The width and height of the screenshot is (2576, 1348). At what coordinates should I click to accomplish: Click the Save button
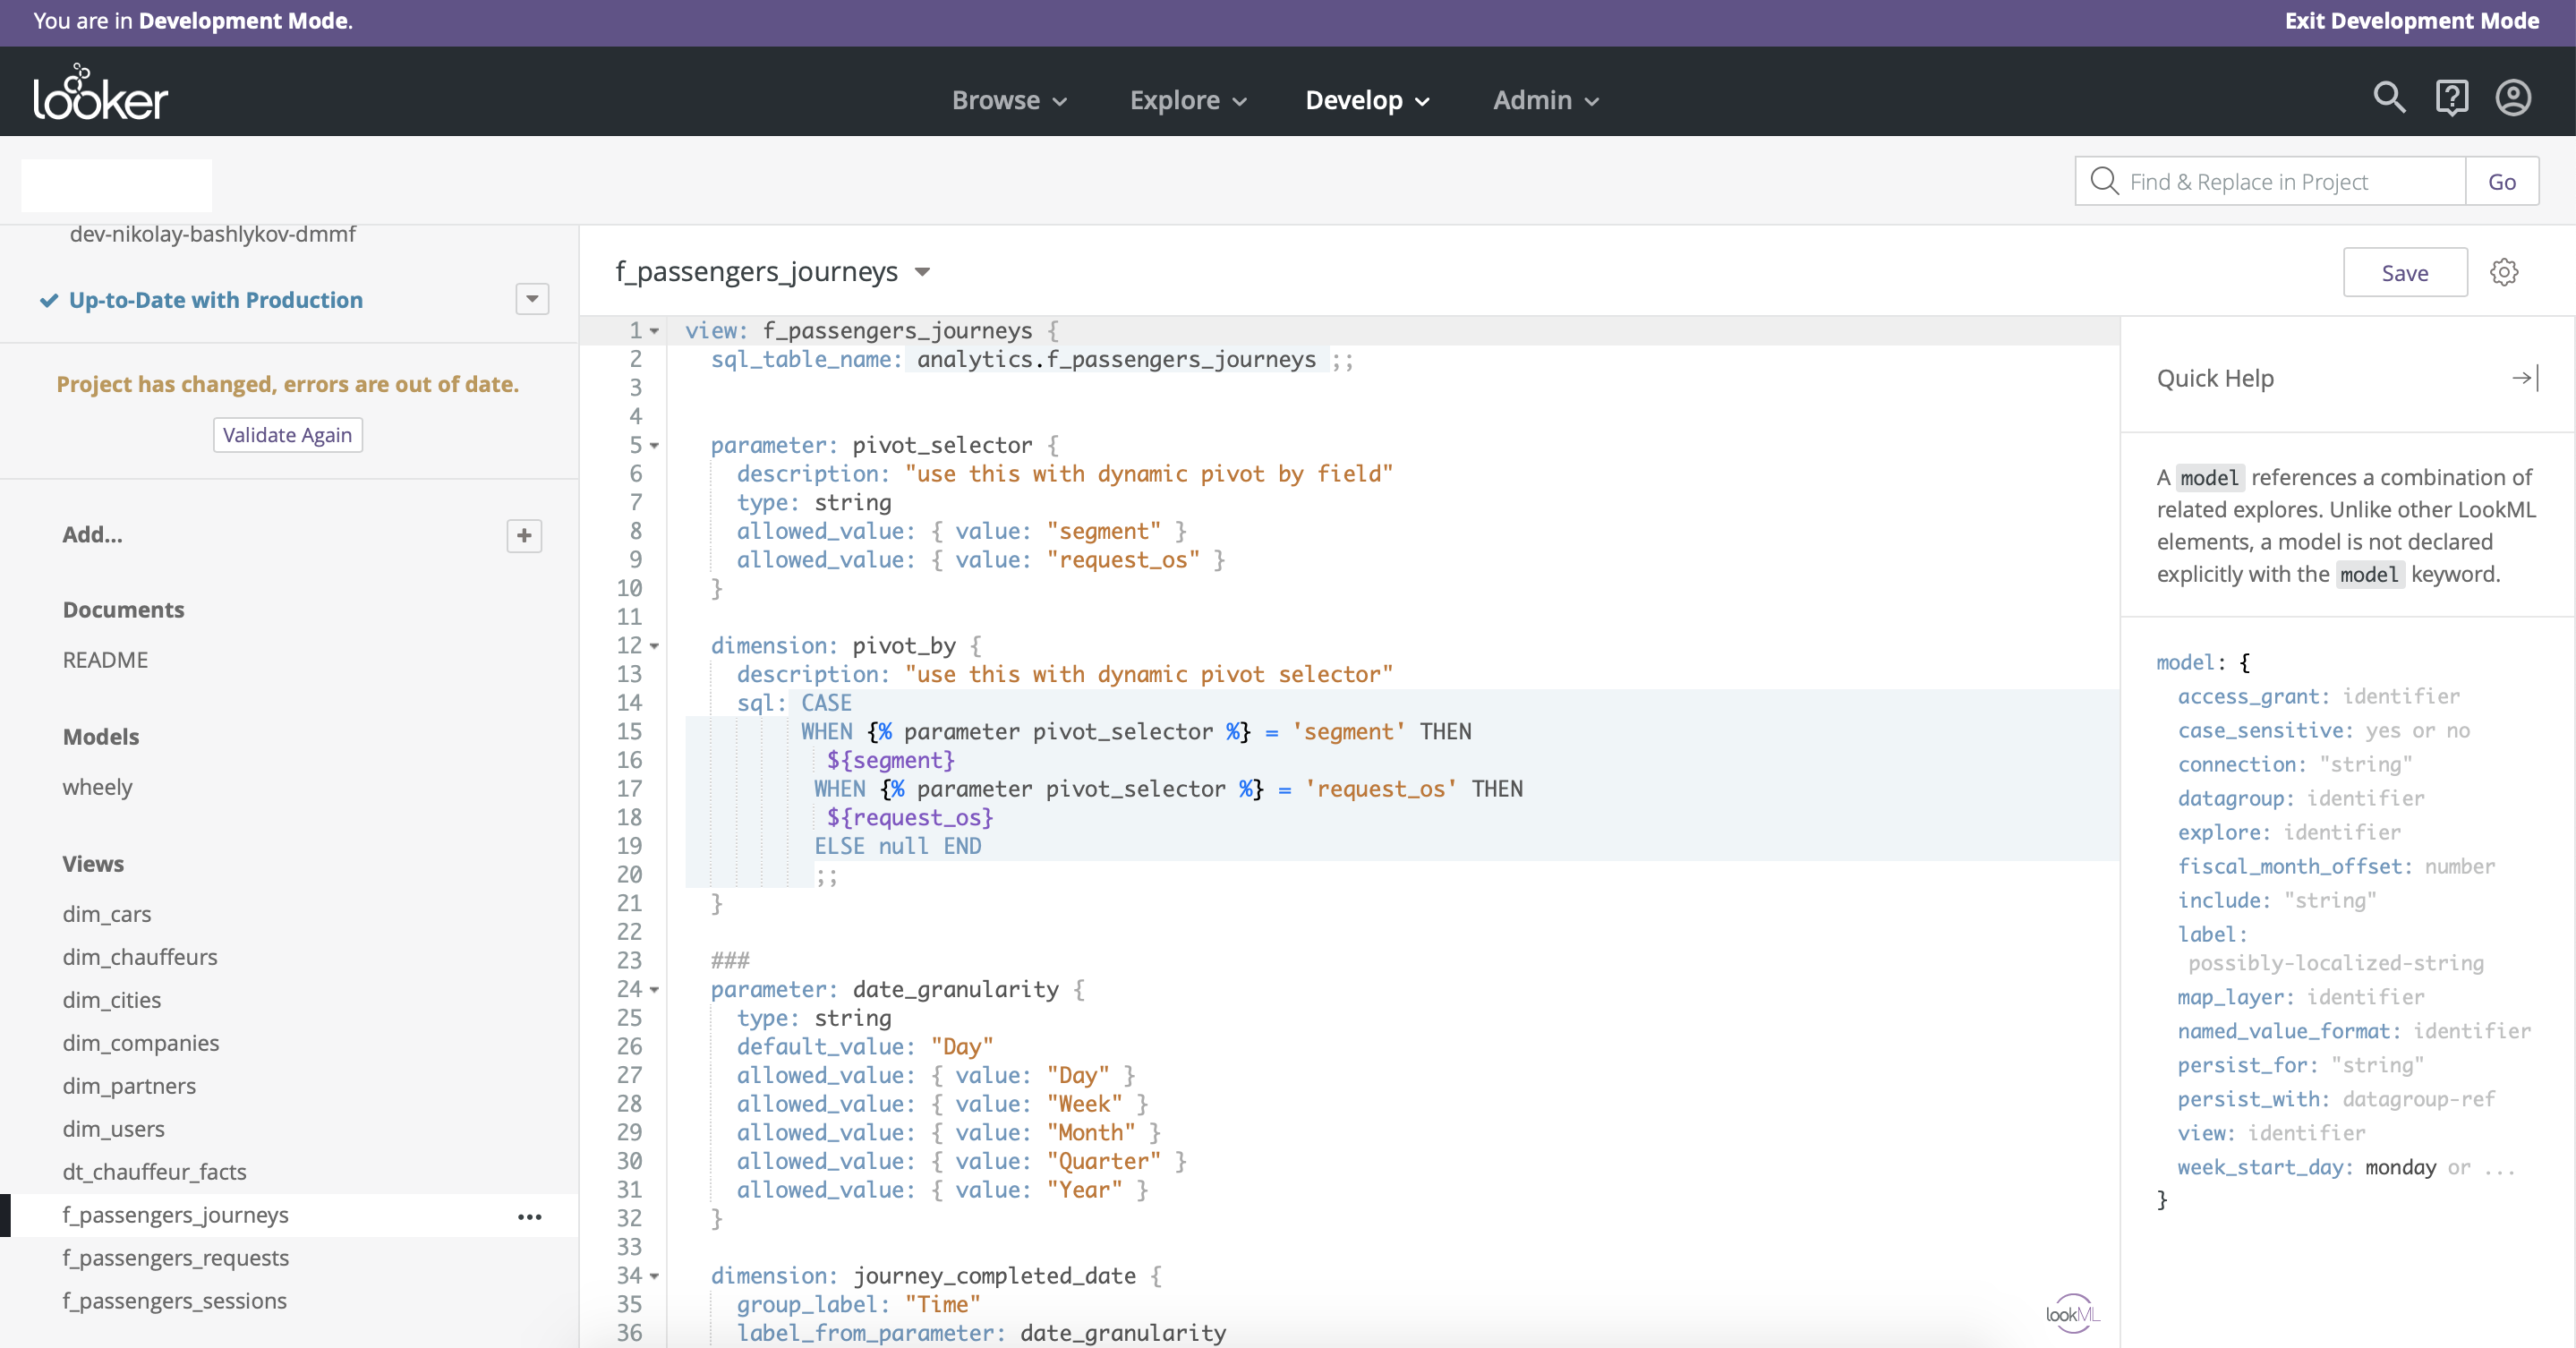point(2404,272)
